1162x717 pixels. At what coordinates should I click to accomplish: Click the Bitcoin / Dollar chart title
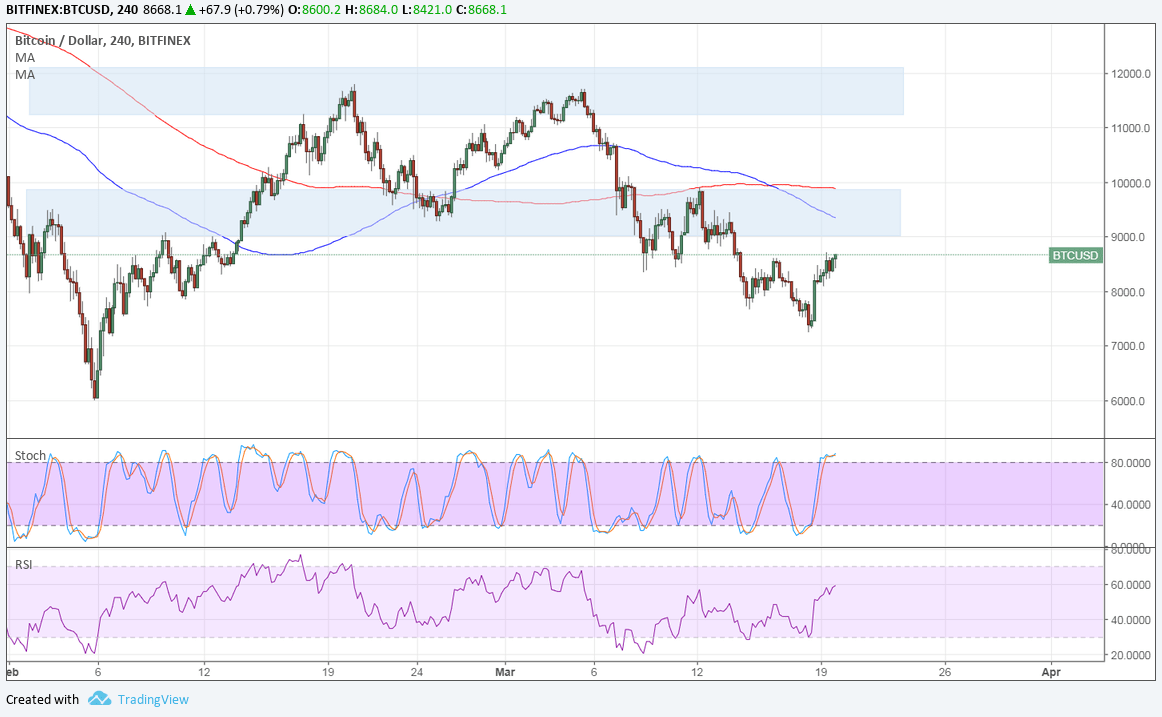point(102,41)
